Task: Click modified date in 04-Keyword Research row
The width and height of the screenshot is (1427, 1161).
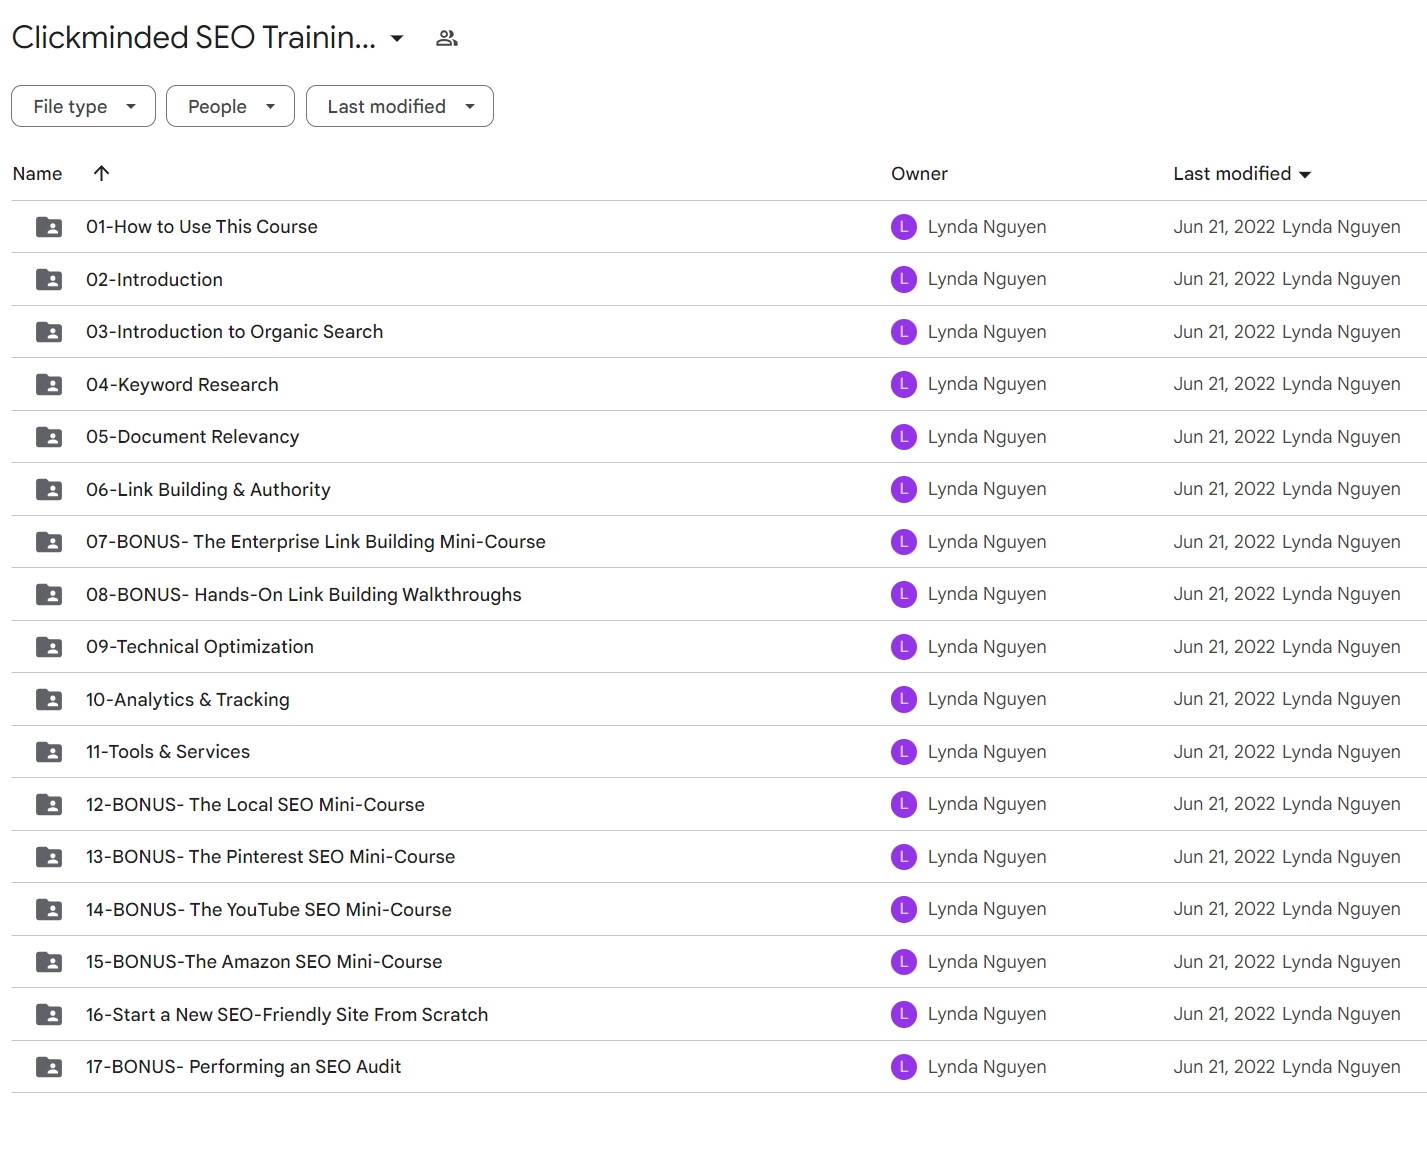Action: pyautogui.click(x=1224, y=384)
